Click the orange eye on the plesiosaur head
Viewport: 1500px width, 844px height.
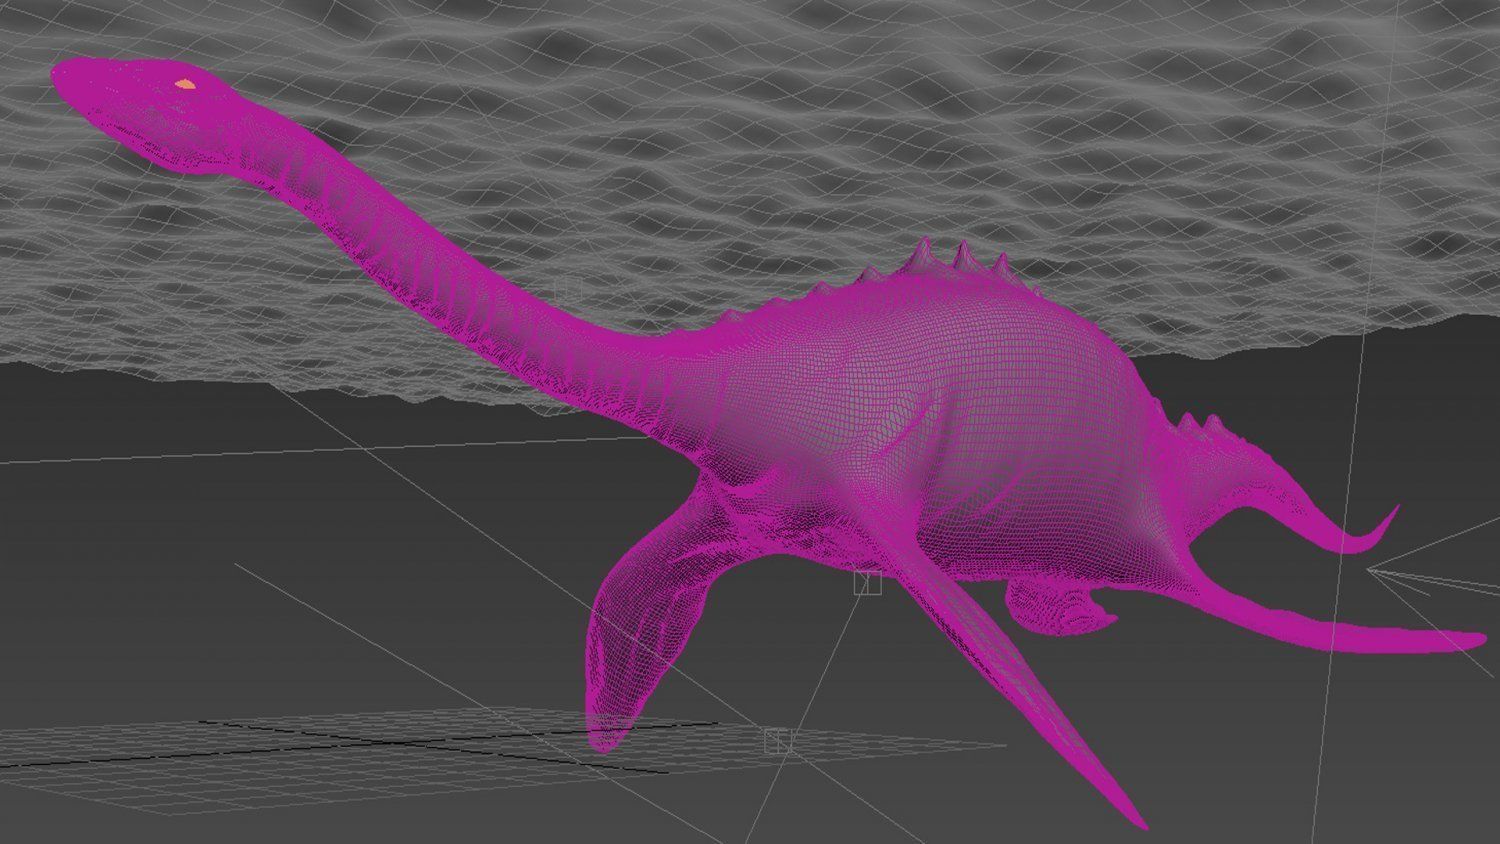click(x=184, y=84)
